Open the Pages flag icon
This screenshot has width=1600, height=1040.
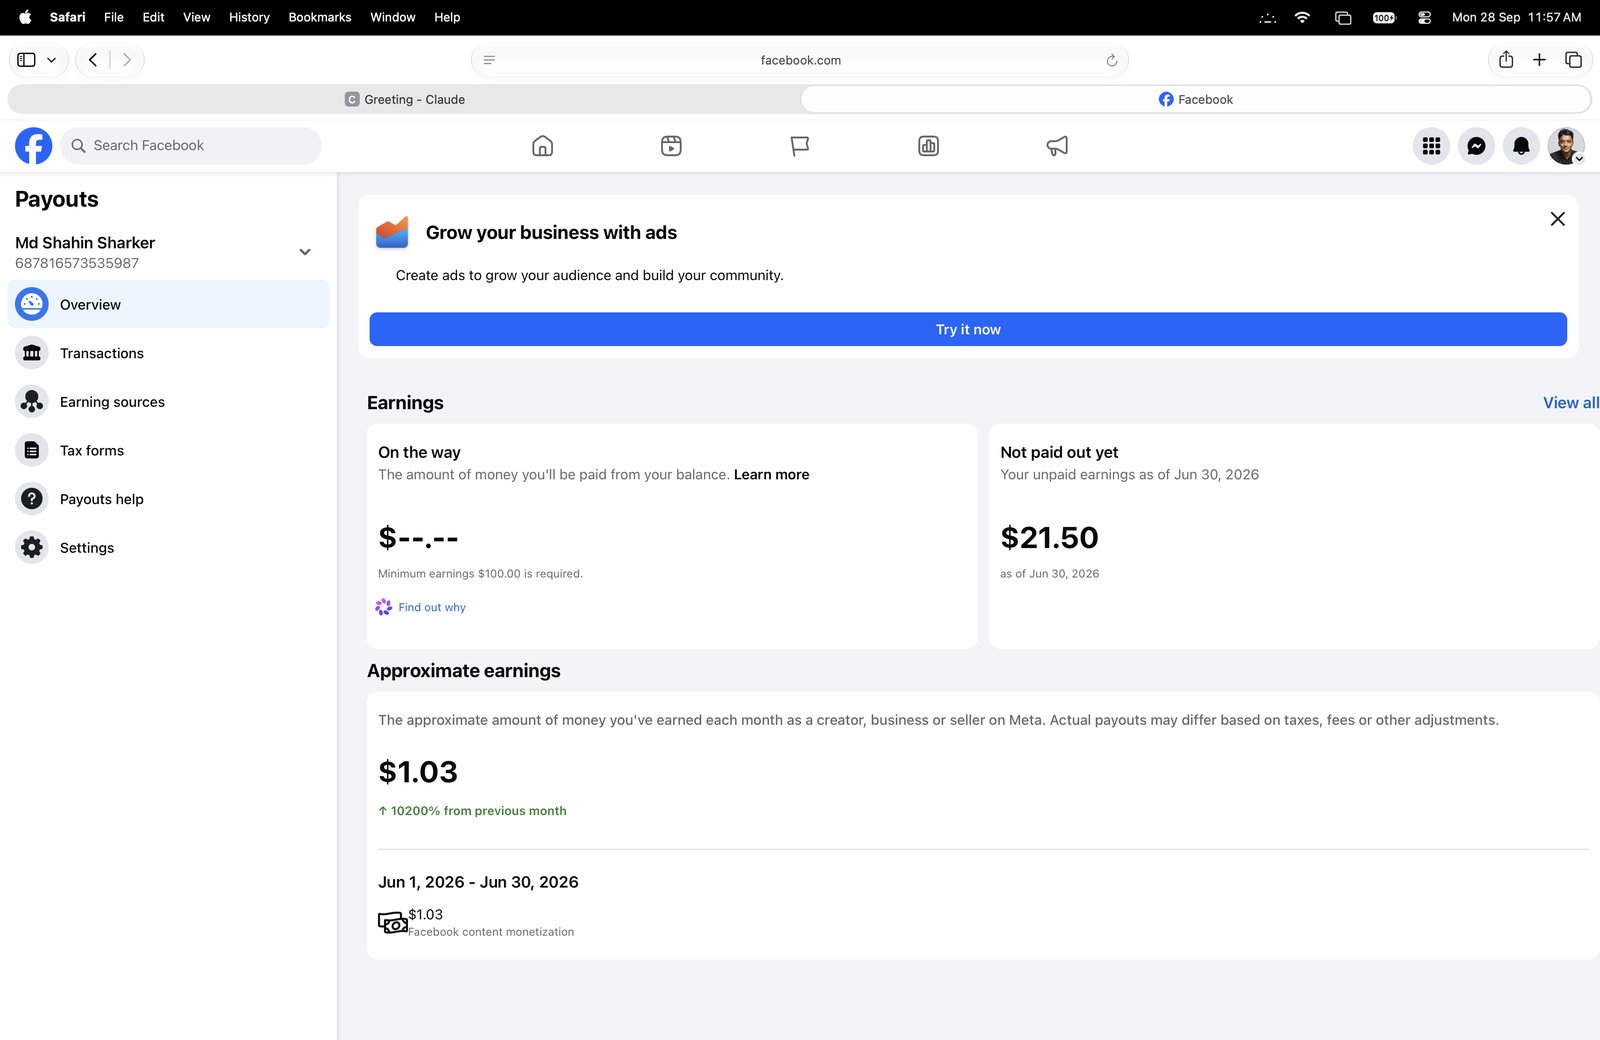pos(799,146)
